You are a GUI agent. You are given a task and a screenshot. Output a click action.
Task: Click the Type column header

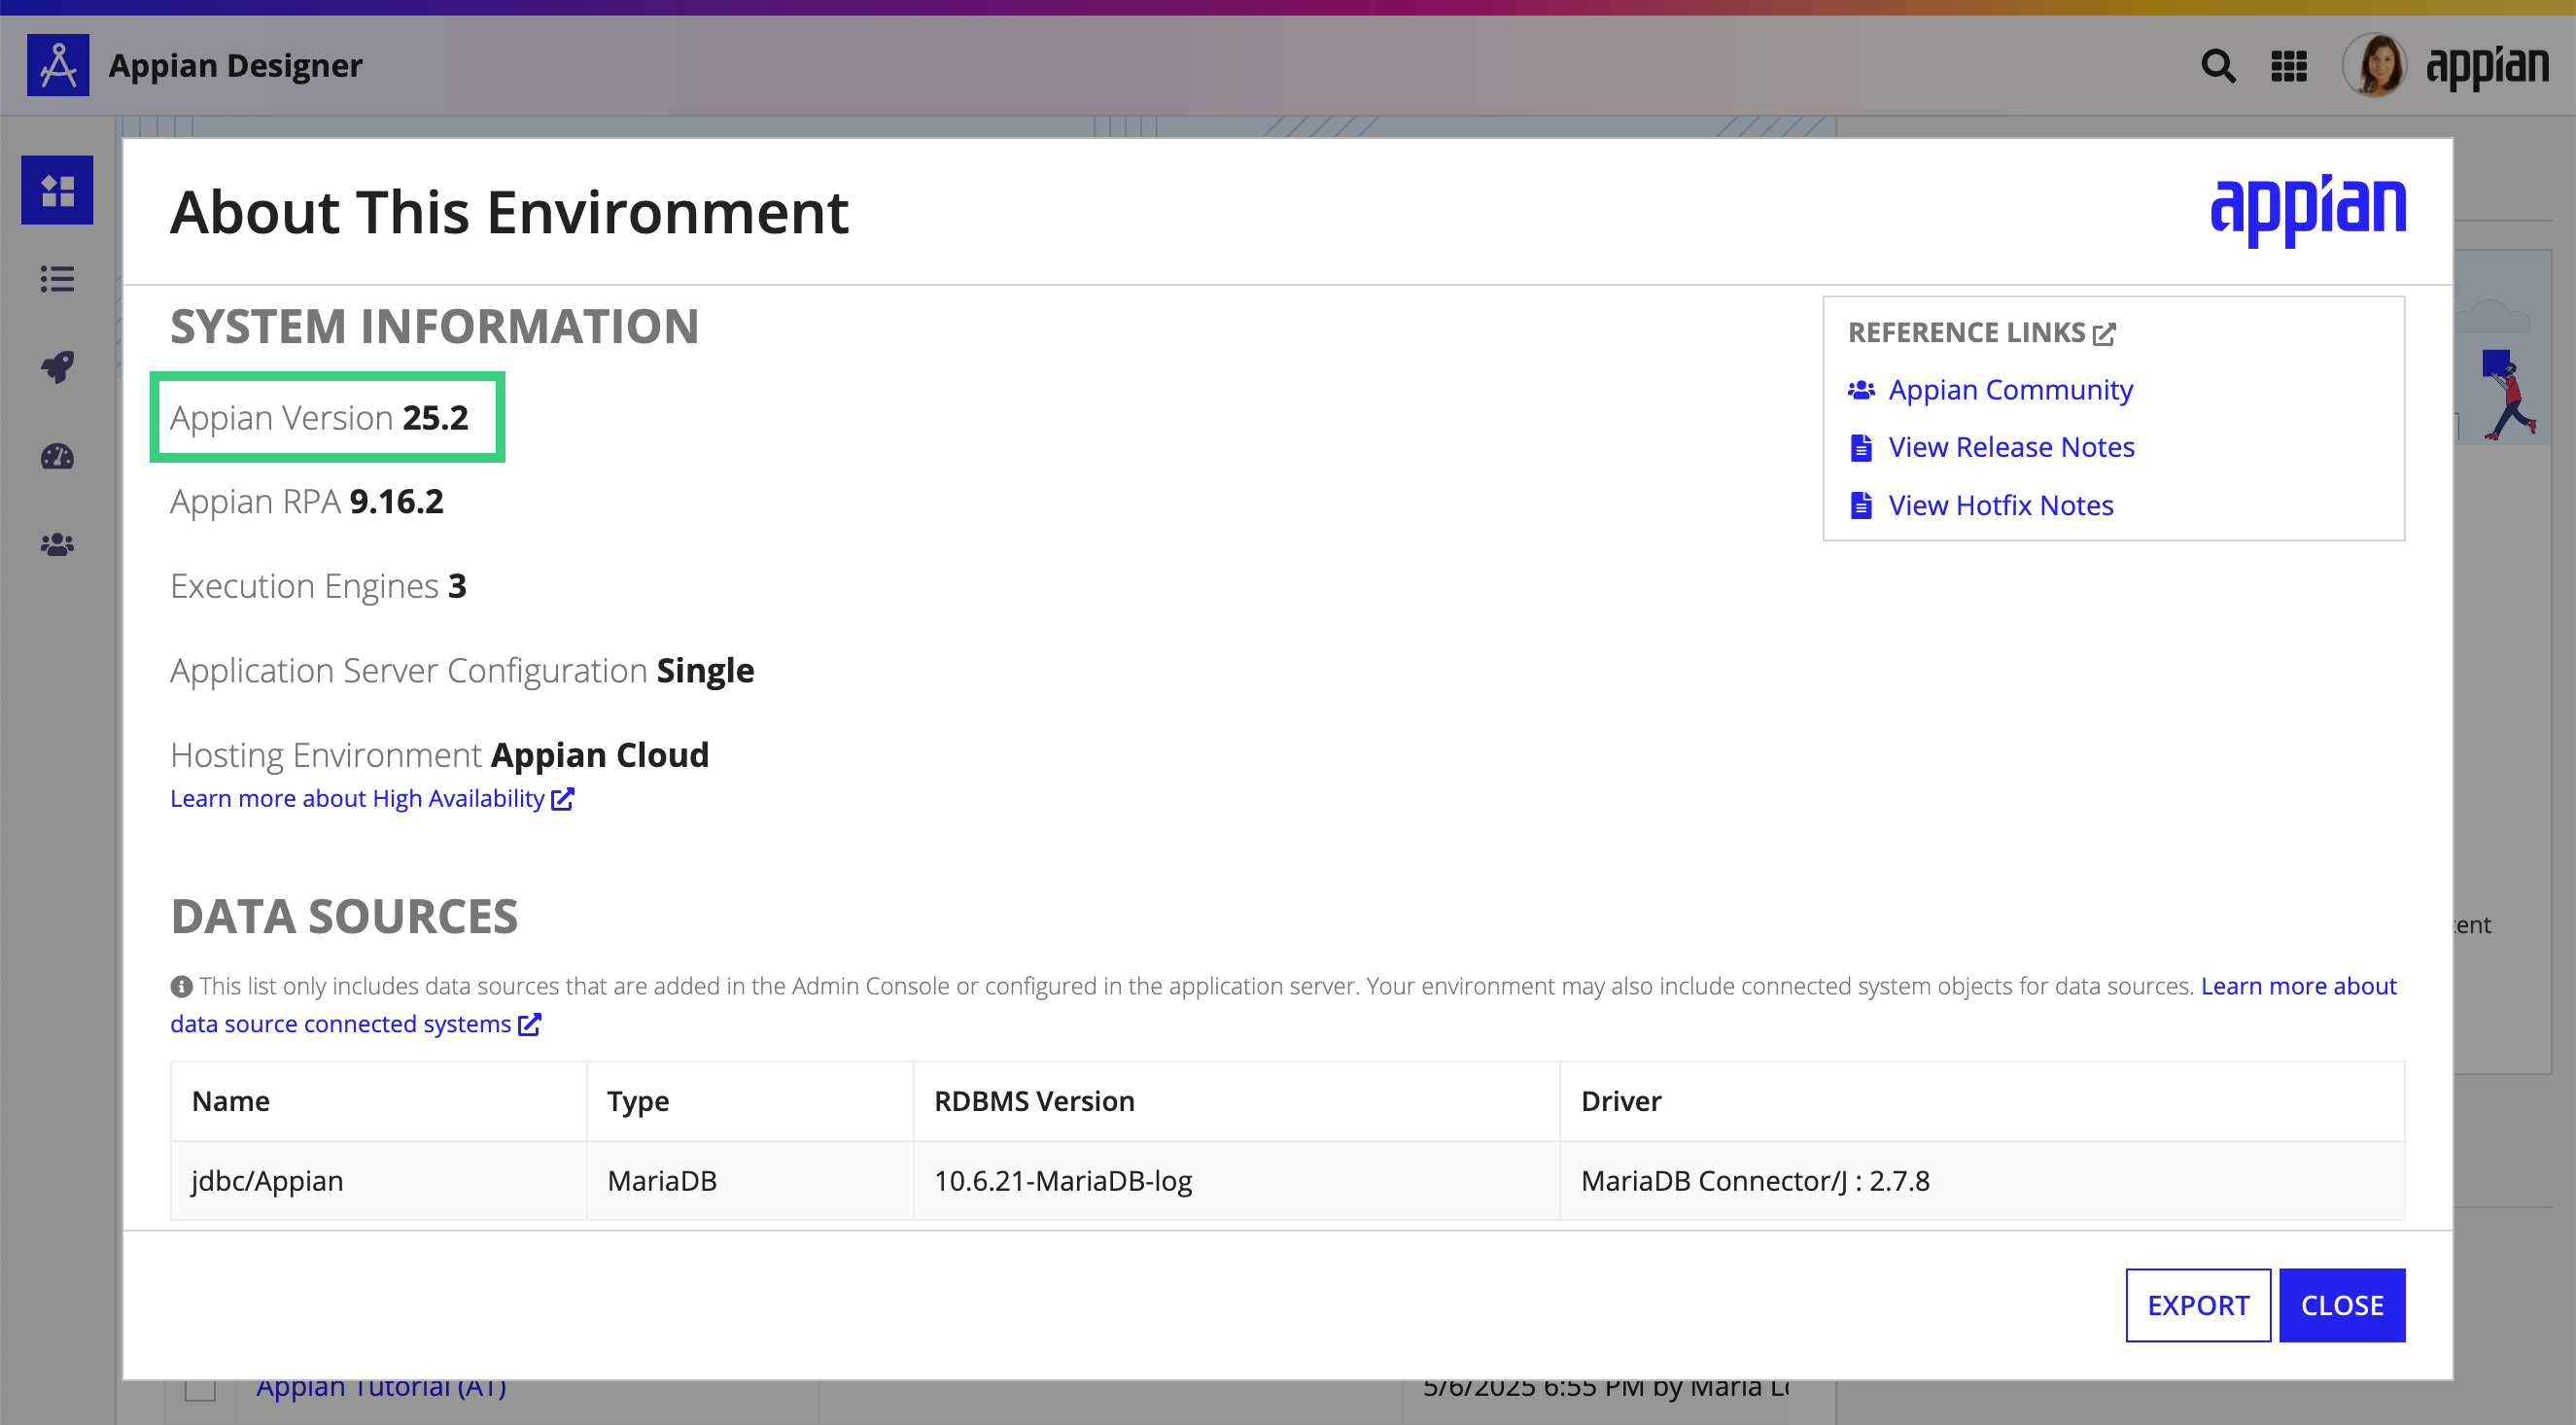tap(750, 1101)
